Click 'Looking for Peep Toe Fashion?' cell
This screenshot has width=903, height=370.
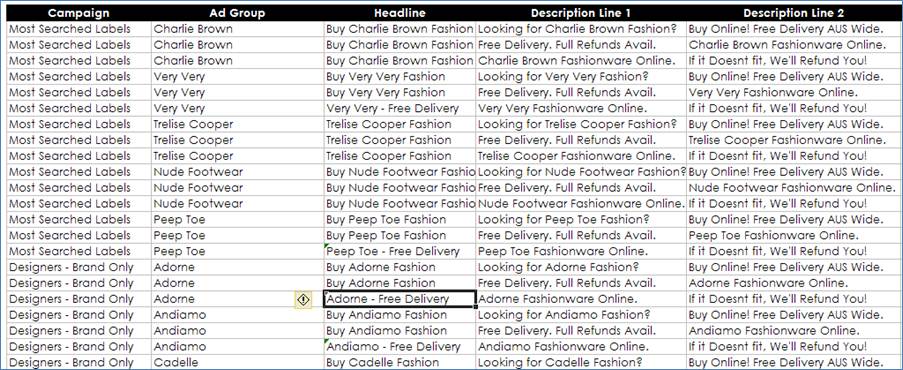point(581,220)
